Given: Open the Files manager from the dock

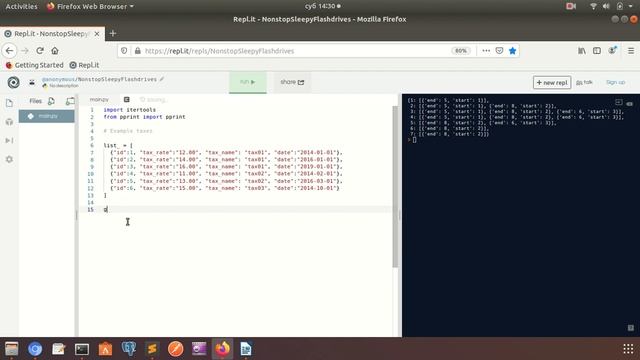Looking at the screenshot, I should tap(11, 349).
